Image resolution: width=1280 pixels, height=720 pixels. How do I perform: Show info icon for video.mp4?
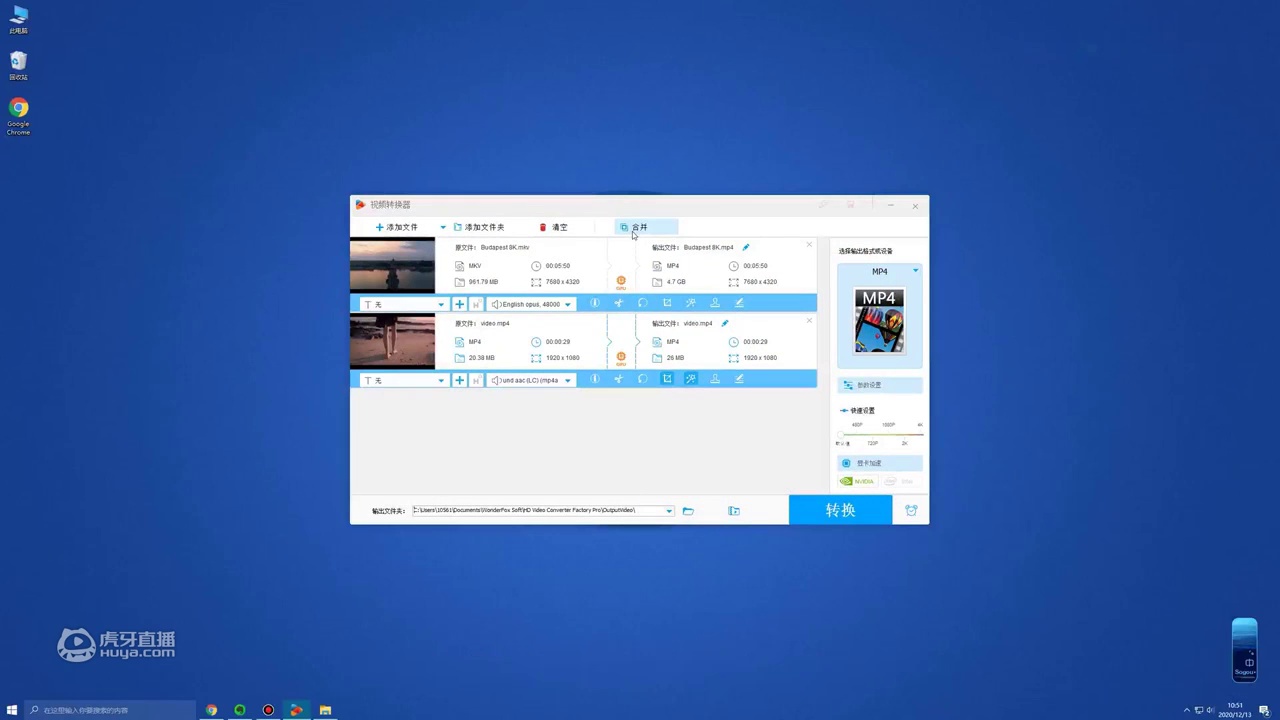tap(595, 379)
